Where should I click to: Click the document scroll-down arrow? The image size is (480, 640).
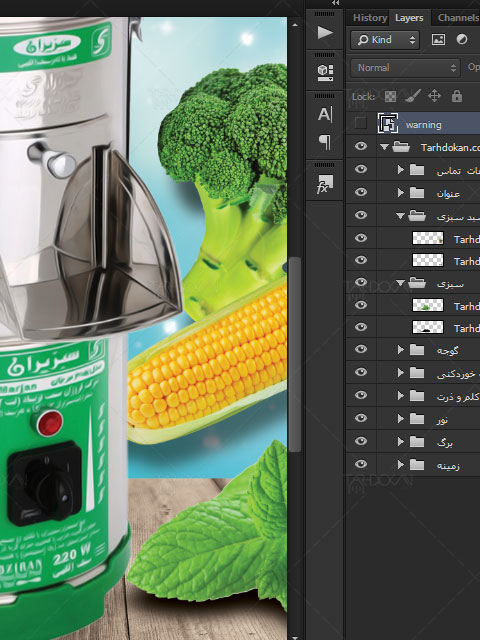tap(295, 636)
